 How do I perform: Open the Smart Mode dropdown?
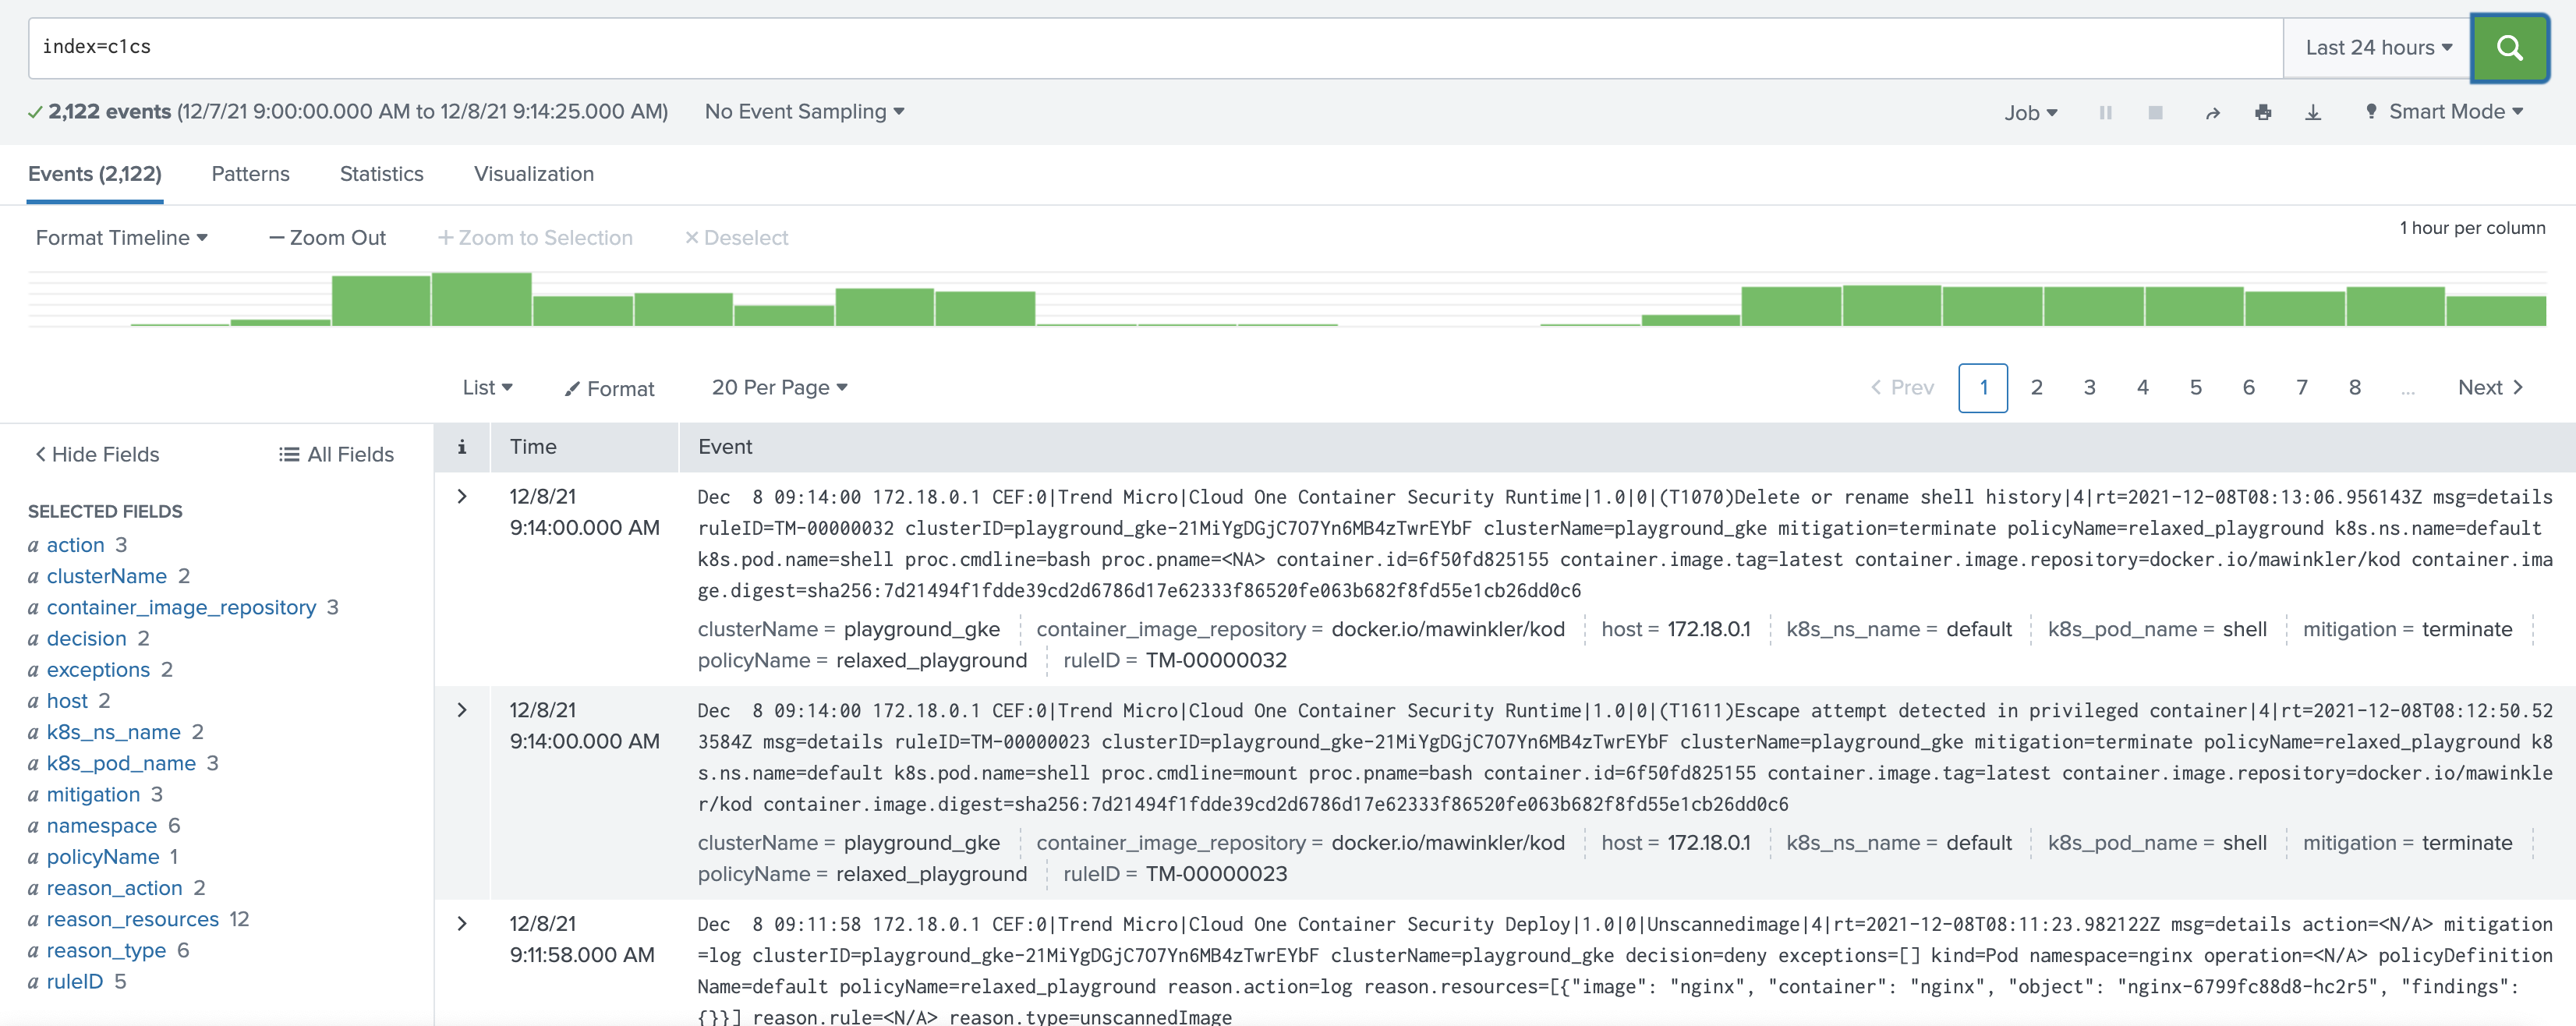click(2444, 112)
